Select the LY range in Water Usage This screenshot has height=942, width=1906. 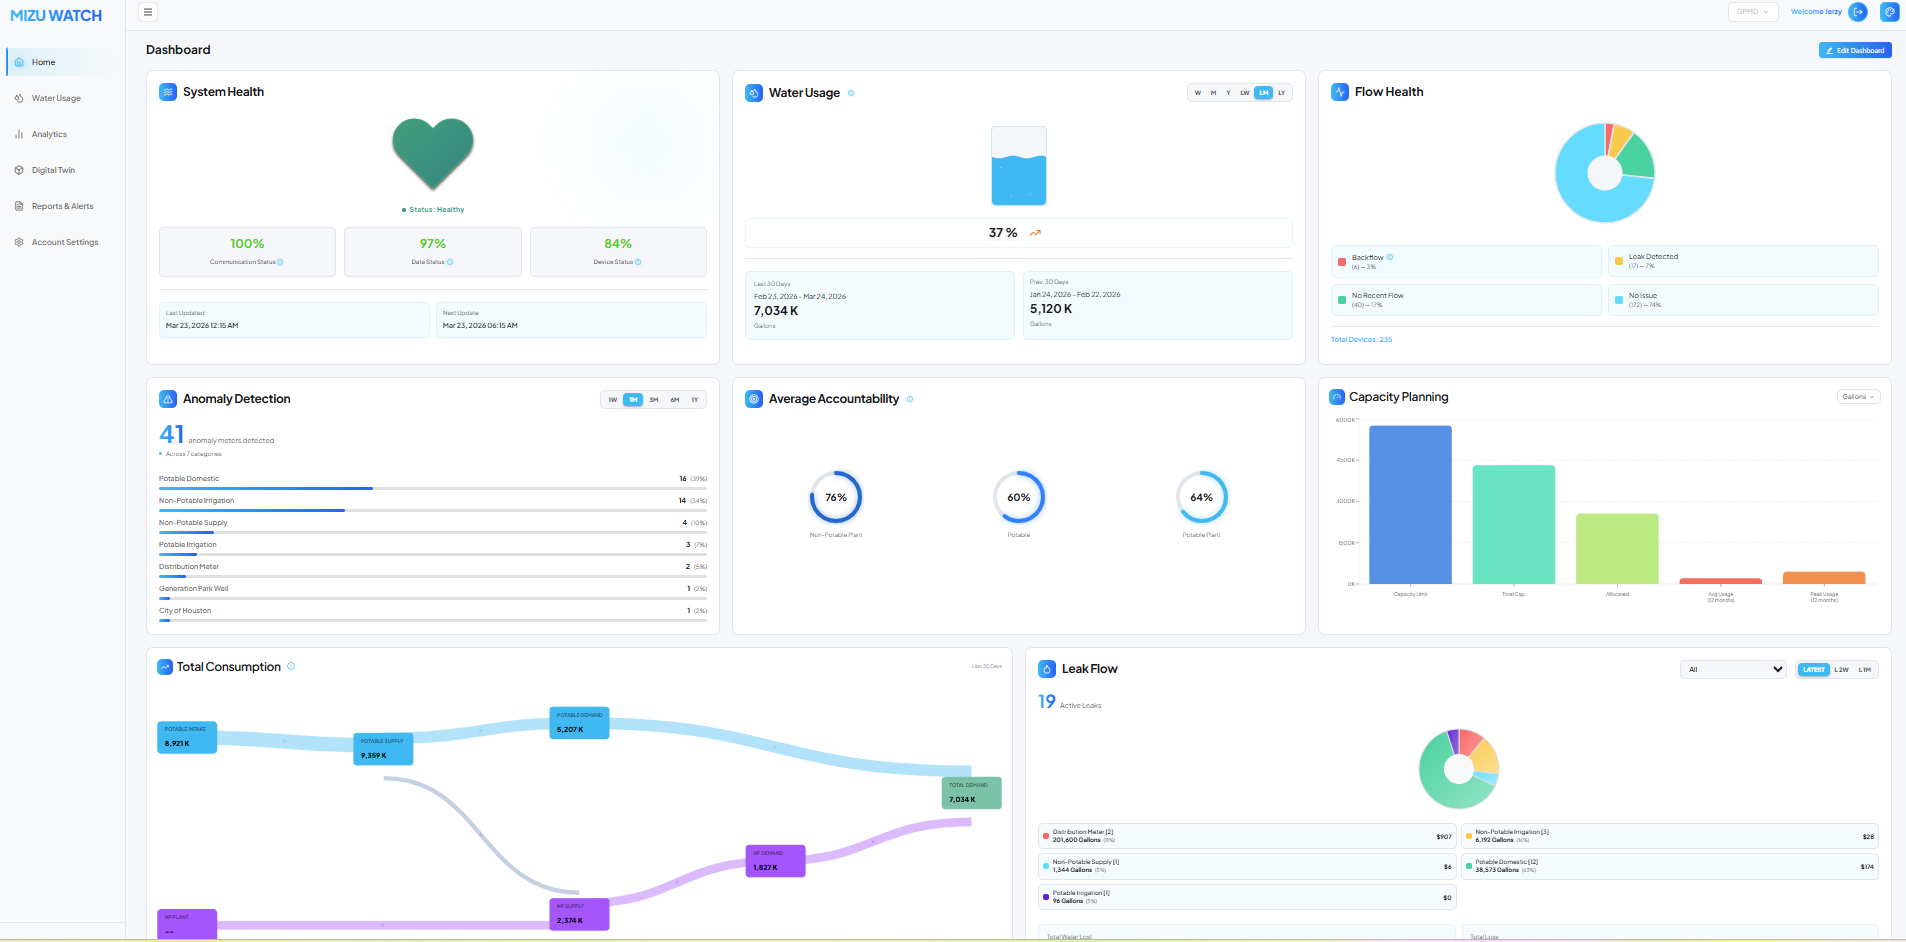pyautogui.click(x=1282, y=93)
